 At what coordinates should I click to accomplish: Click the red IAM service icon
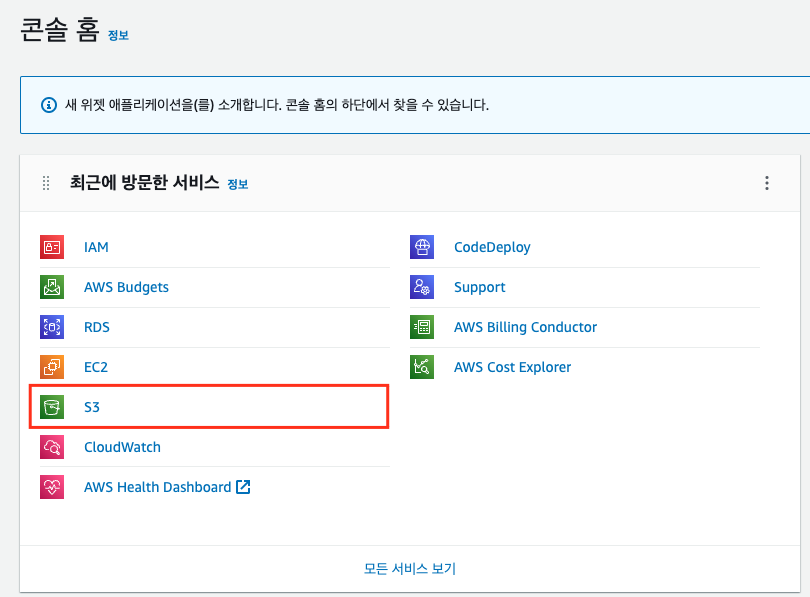52,247
